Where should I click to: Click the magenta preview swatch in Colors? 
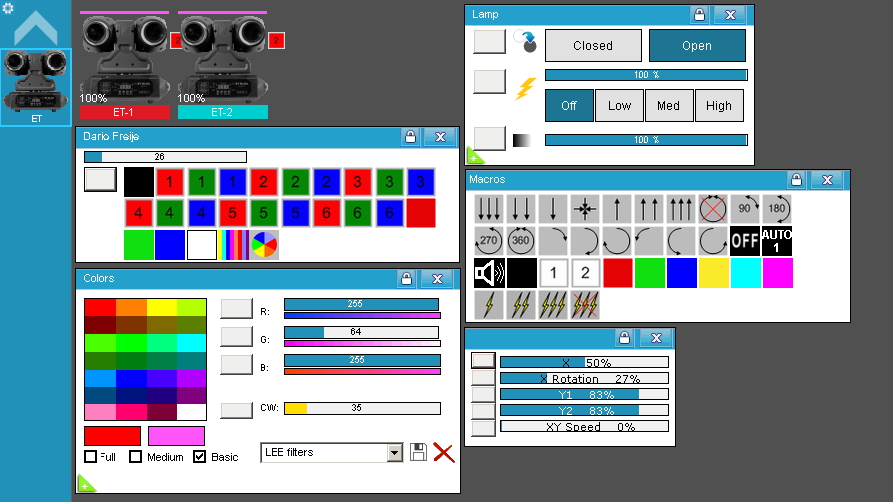coord(176,436)
